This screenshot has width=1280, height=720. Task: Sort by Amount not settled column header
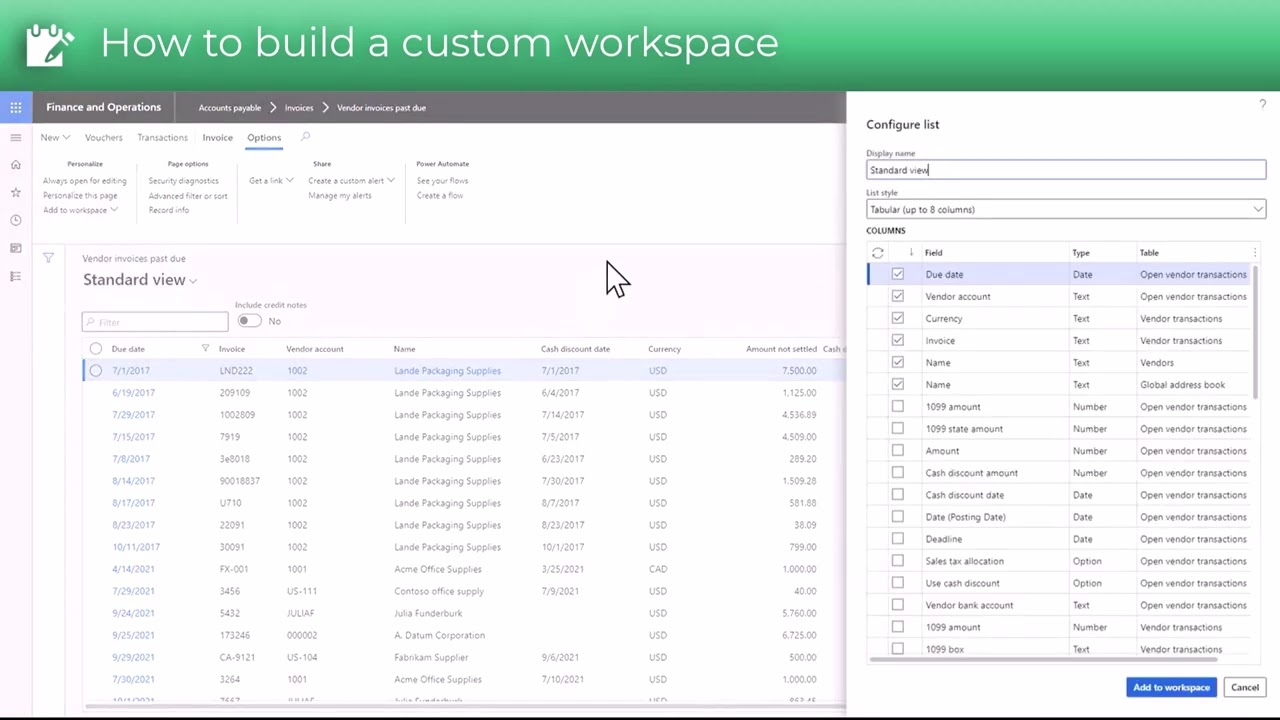coord(781,349)
